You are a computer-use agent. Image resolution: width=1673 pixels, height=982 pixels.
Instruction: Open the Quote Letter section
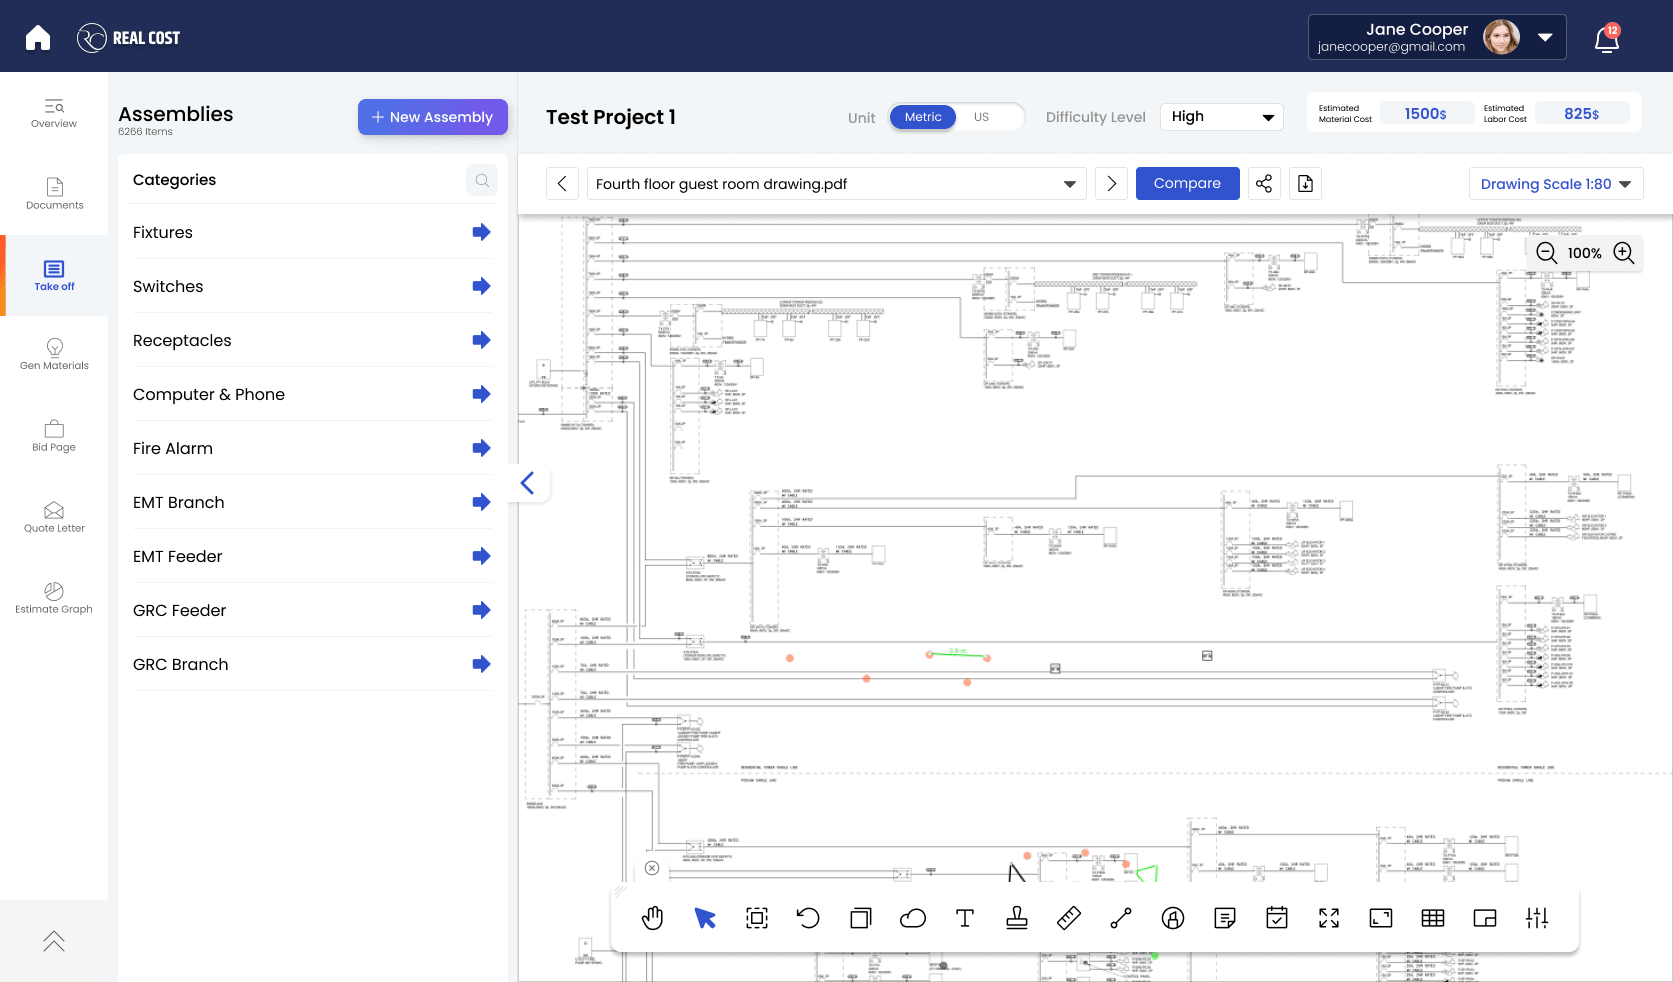(54, 517)
